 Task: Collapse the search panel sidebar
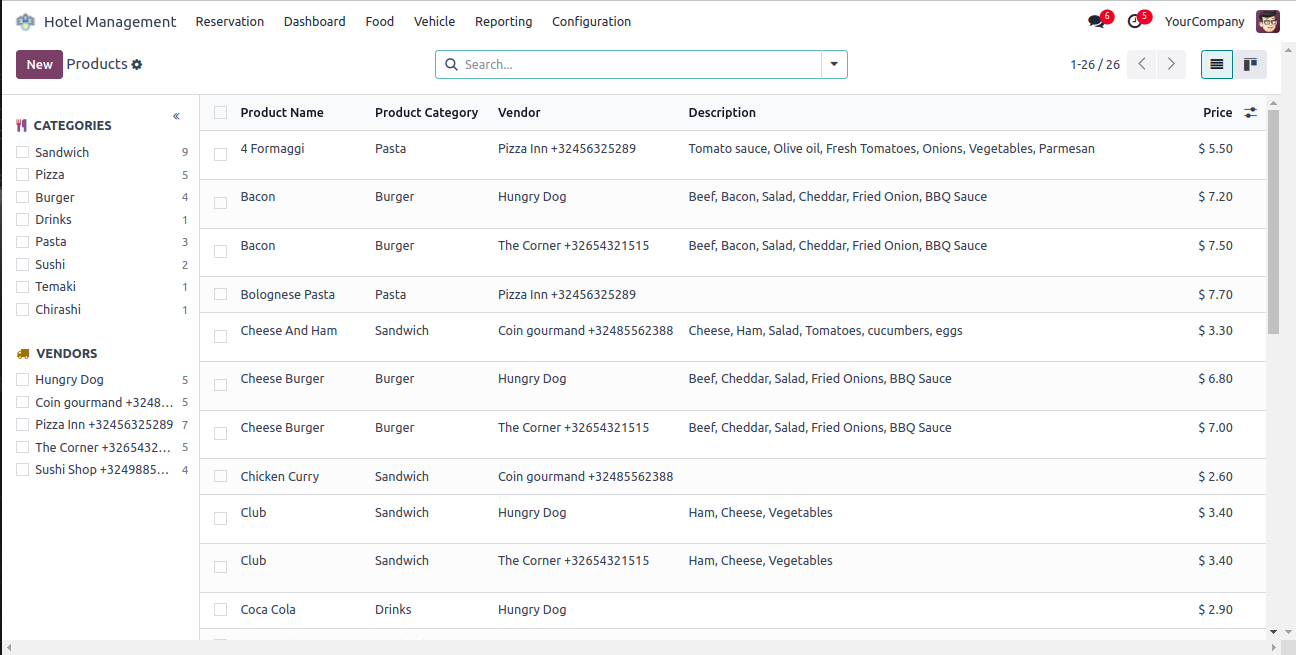tap(176, 116)
